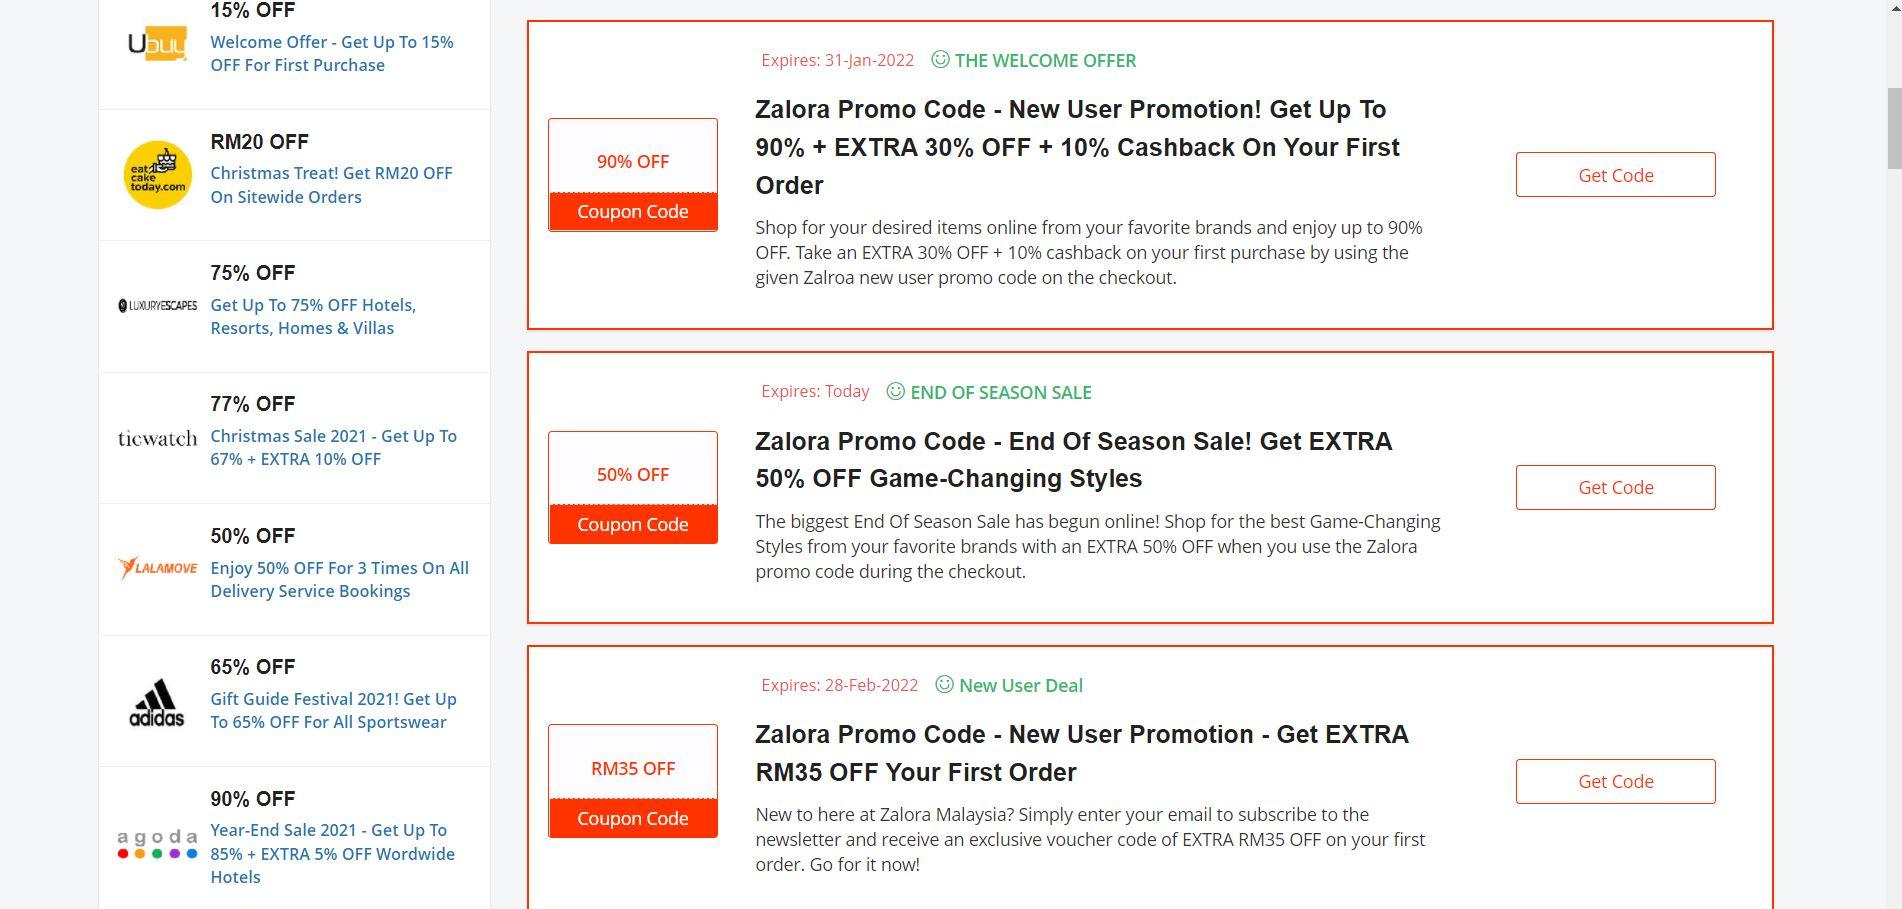Click the Lalamove logo icon
Screen dimensions: 1902x909
point(158,568)
